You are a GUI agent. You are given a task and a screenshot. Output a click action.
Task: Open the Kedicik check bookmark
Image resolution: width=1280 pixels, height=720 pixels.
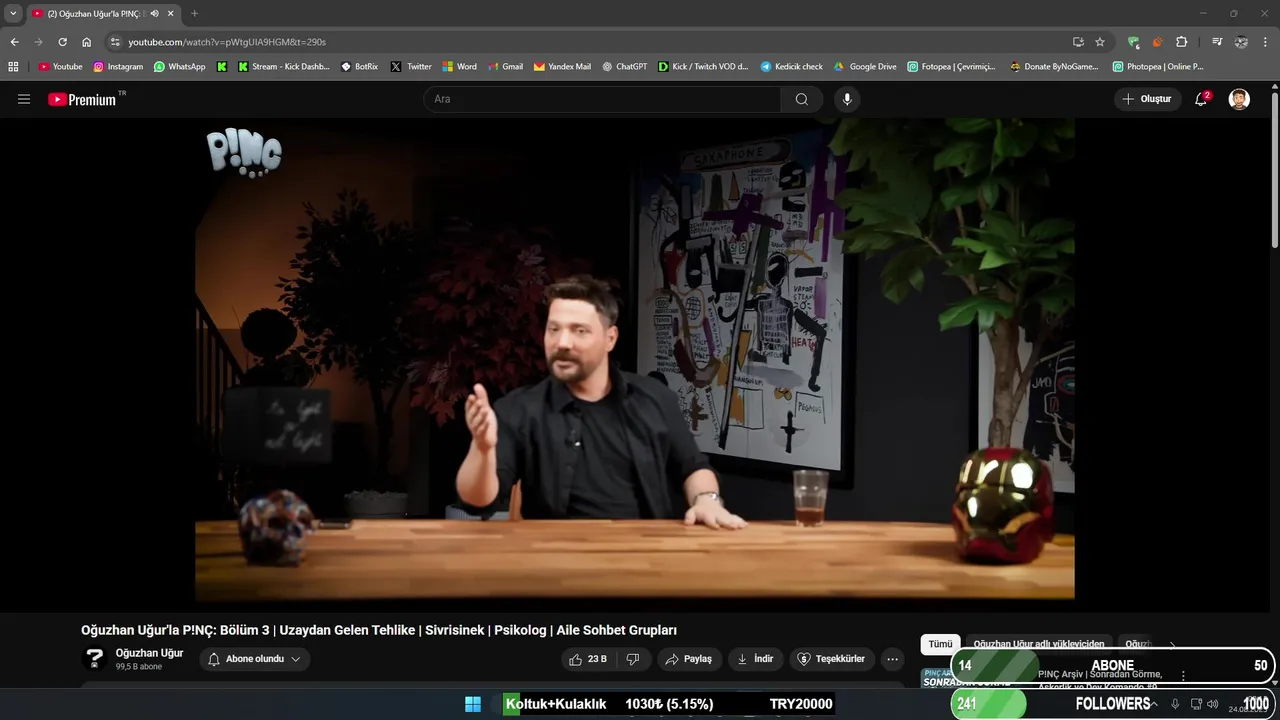[791, 66]
